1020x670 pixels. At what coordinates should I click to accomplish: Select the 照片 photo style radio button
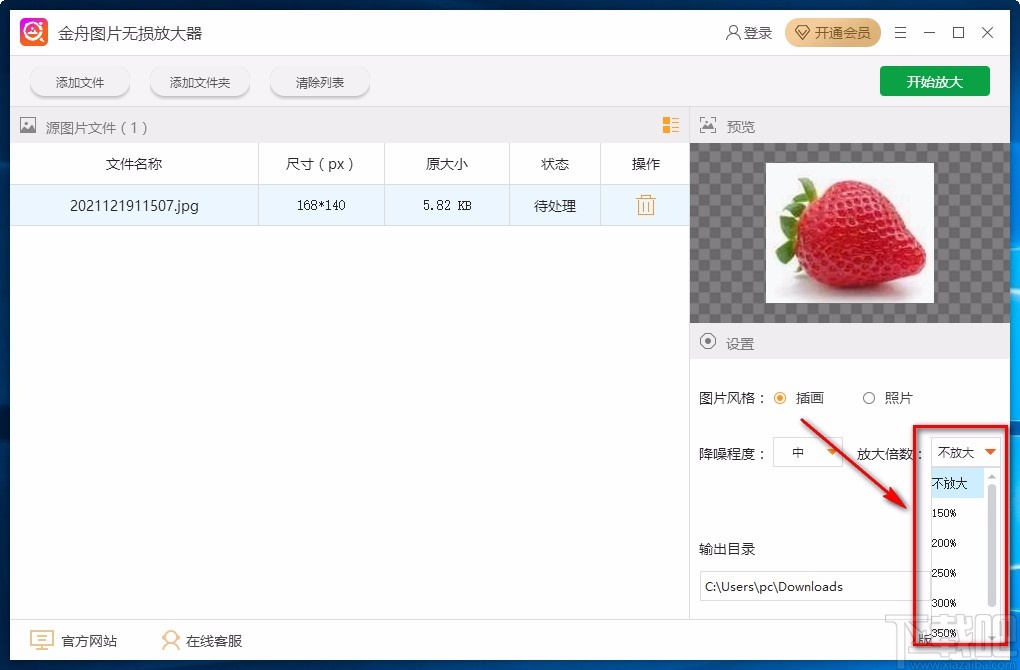click(x=869, y=397)
